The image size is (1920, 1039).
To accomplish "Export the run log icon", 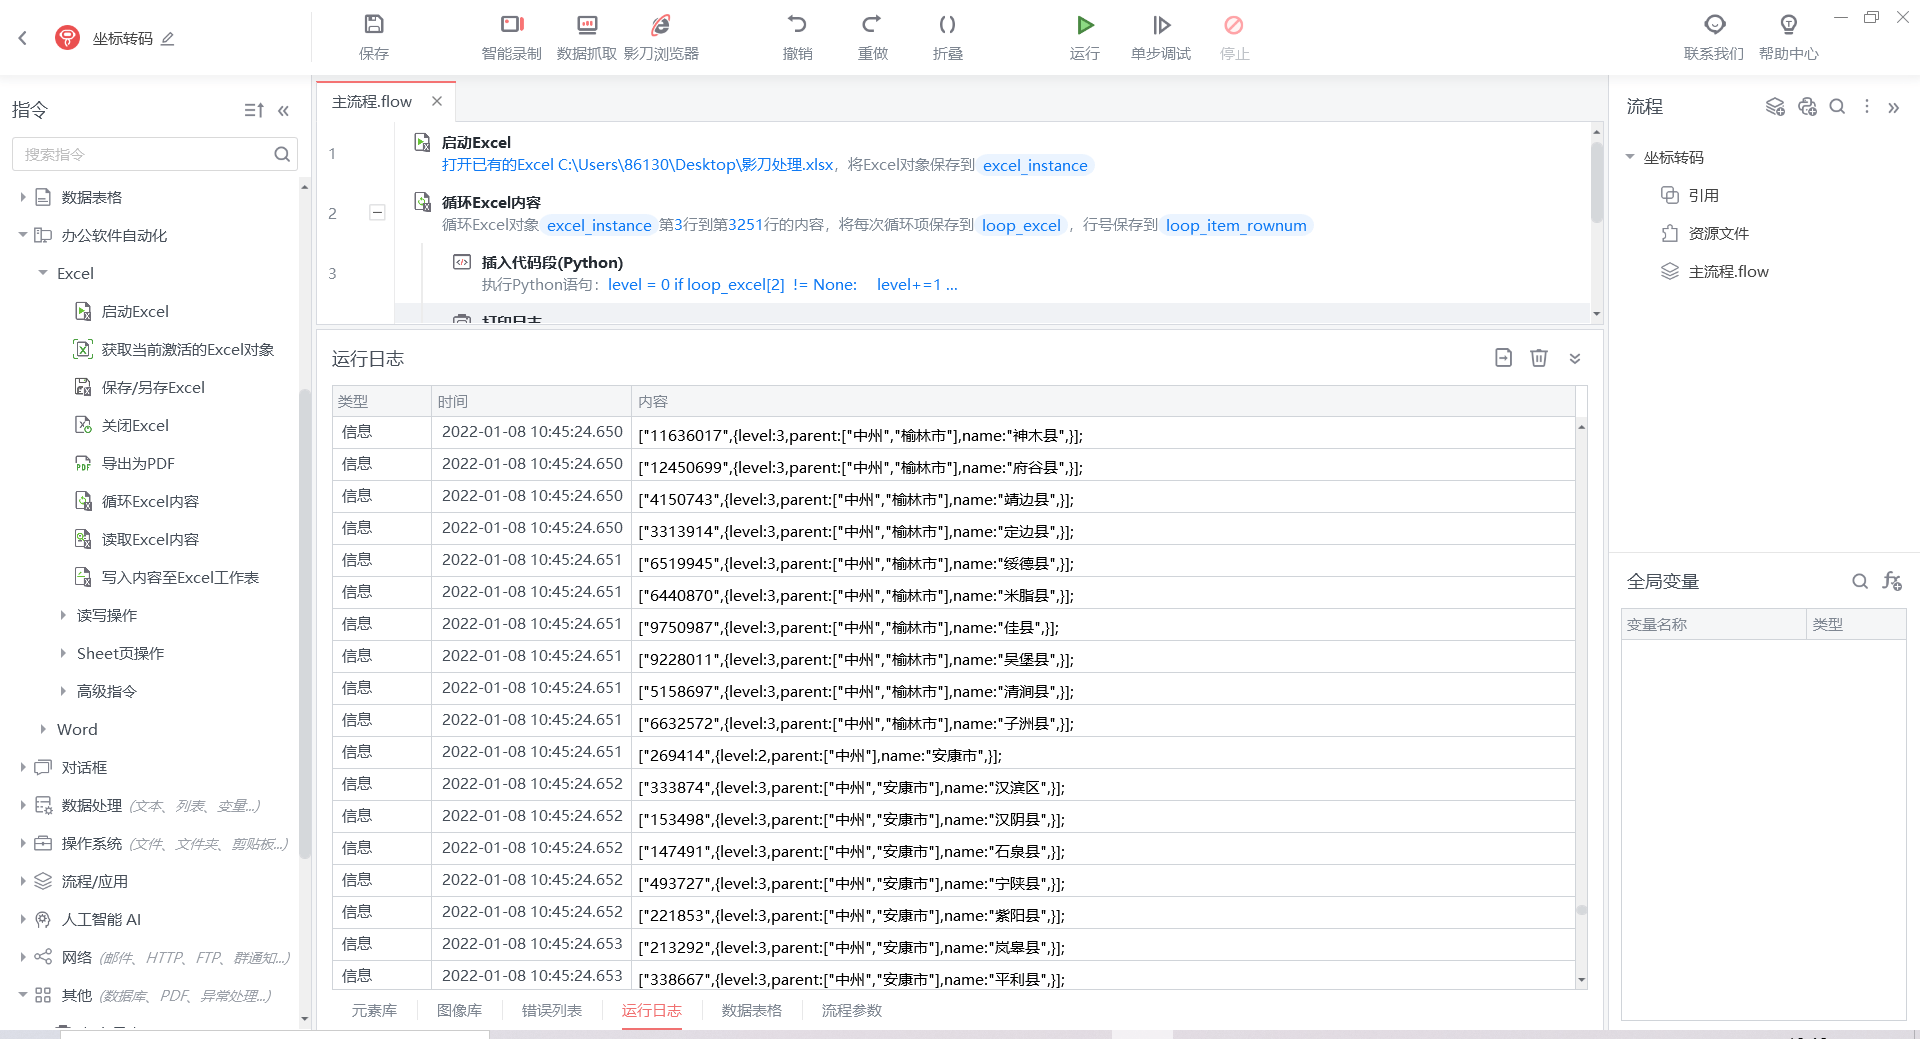I will (x=1503, y=358).
